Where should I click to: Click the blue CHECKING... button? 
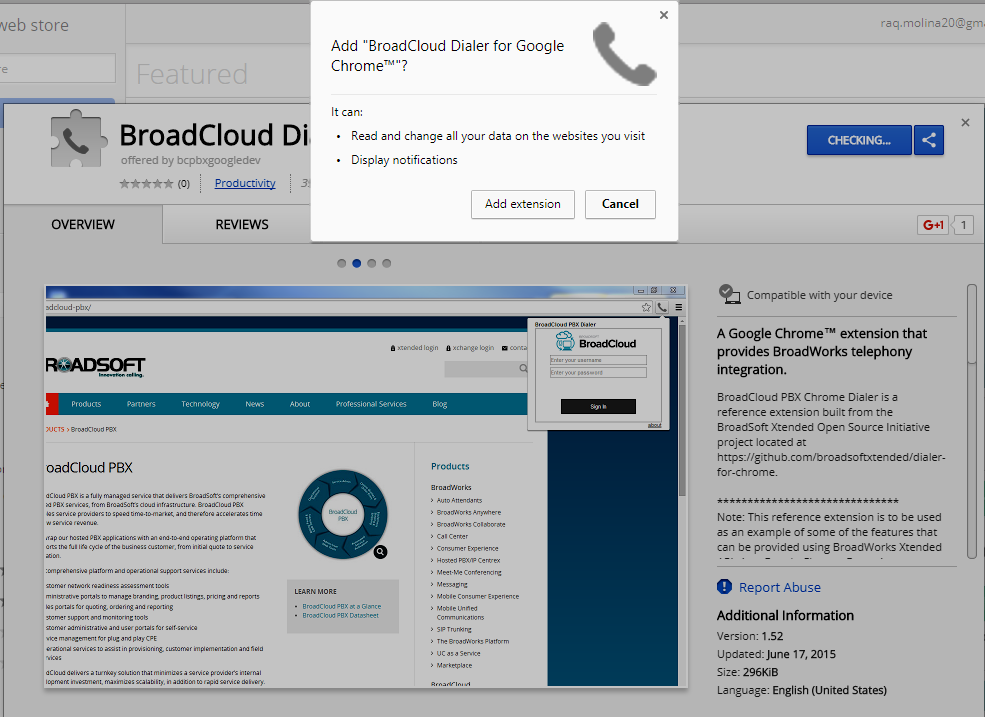point(859,140)
